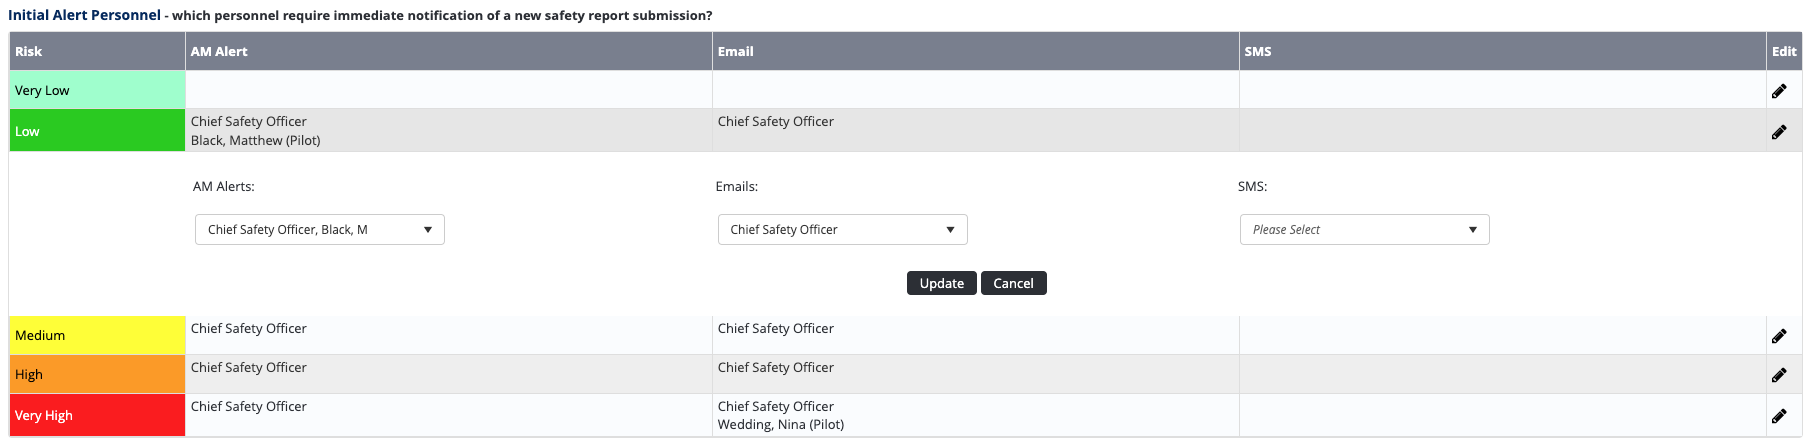The width and height of the screenshot is (1810, 447).
Task: Open the AM Alerts dropdown
Action: (x=320, y=230)
